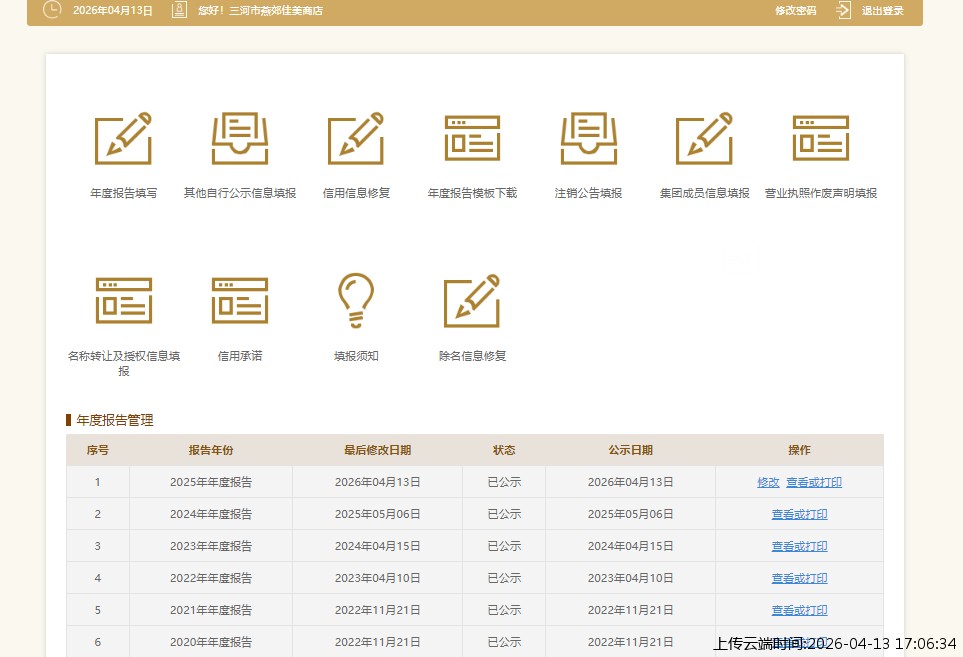
Task: Click 查看或打印 for the 2024年度报告
Action: [x=799, y=514]
